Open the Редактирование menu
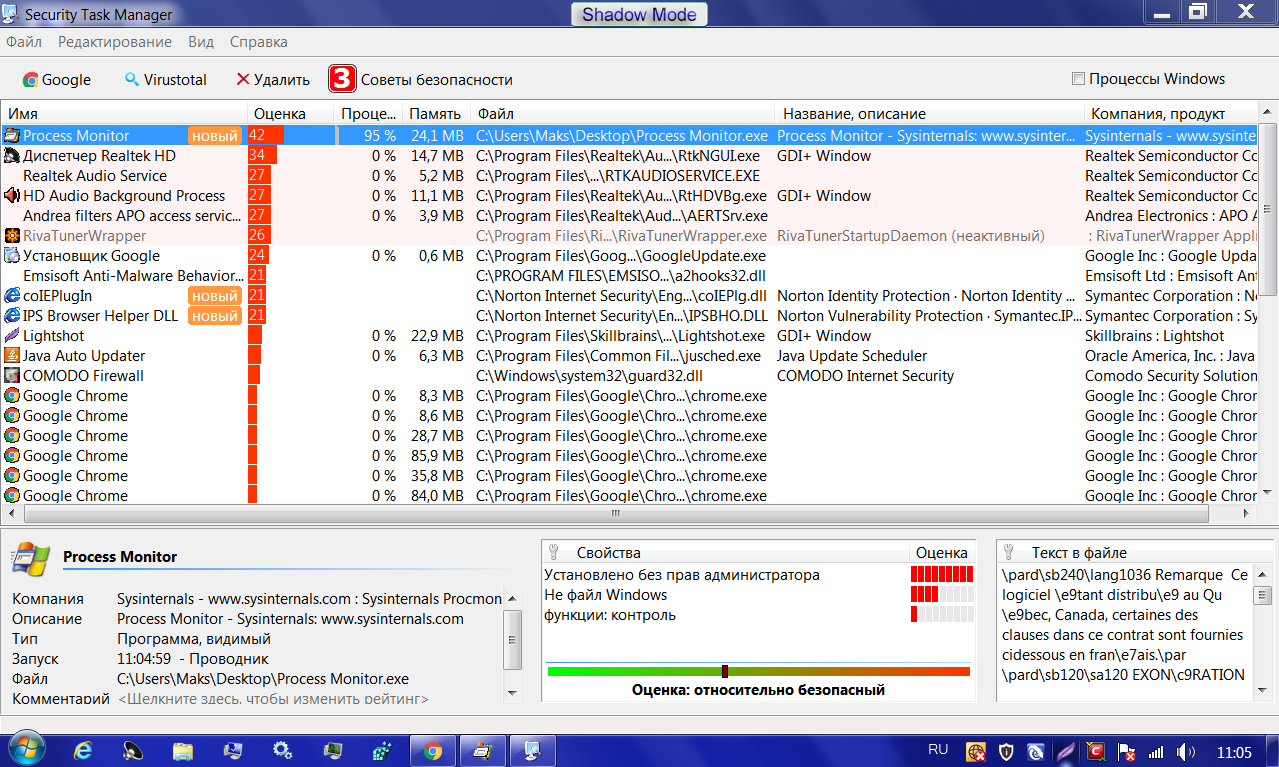 [x=115, y=42]
